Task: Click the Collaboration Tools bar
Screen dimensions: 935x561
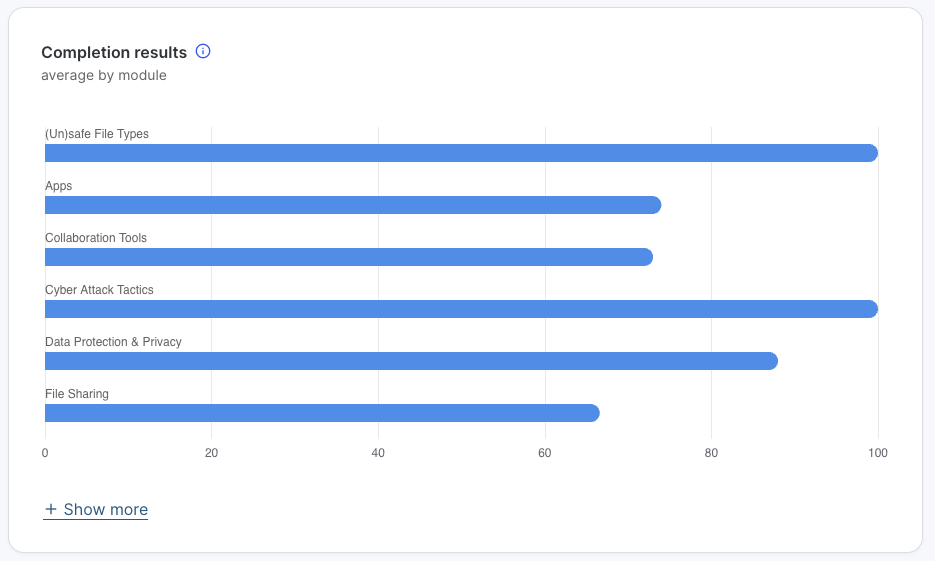Action: 349,257
